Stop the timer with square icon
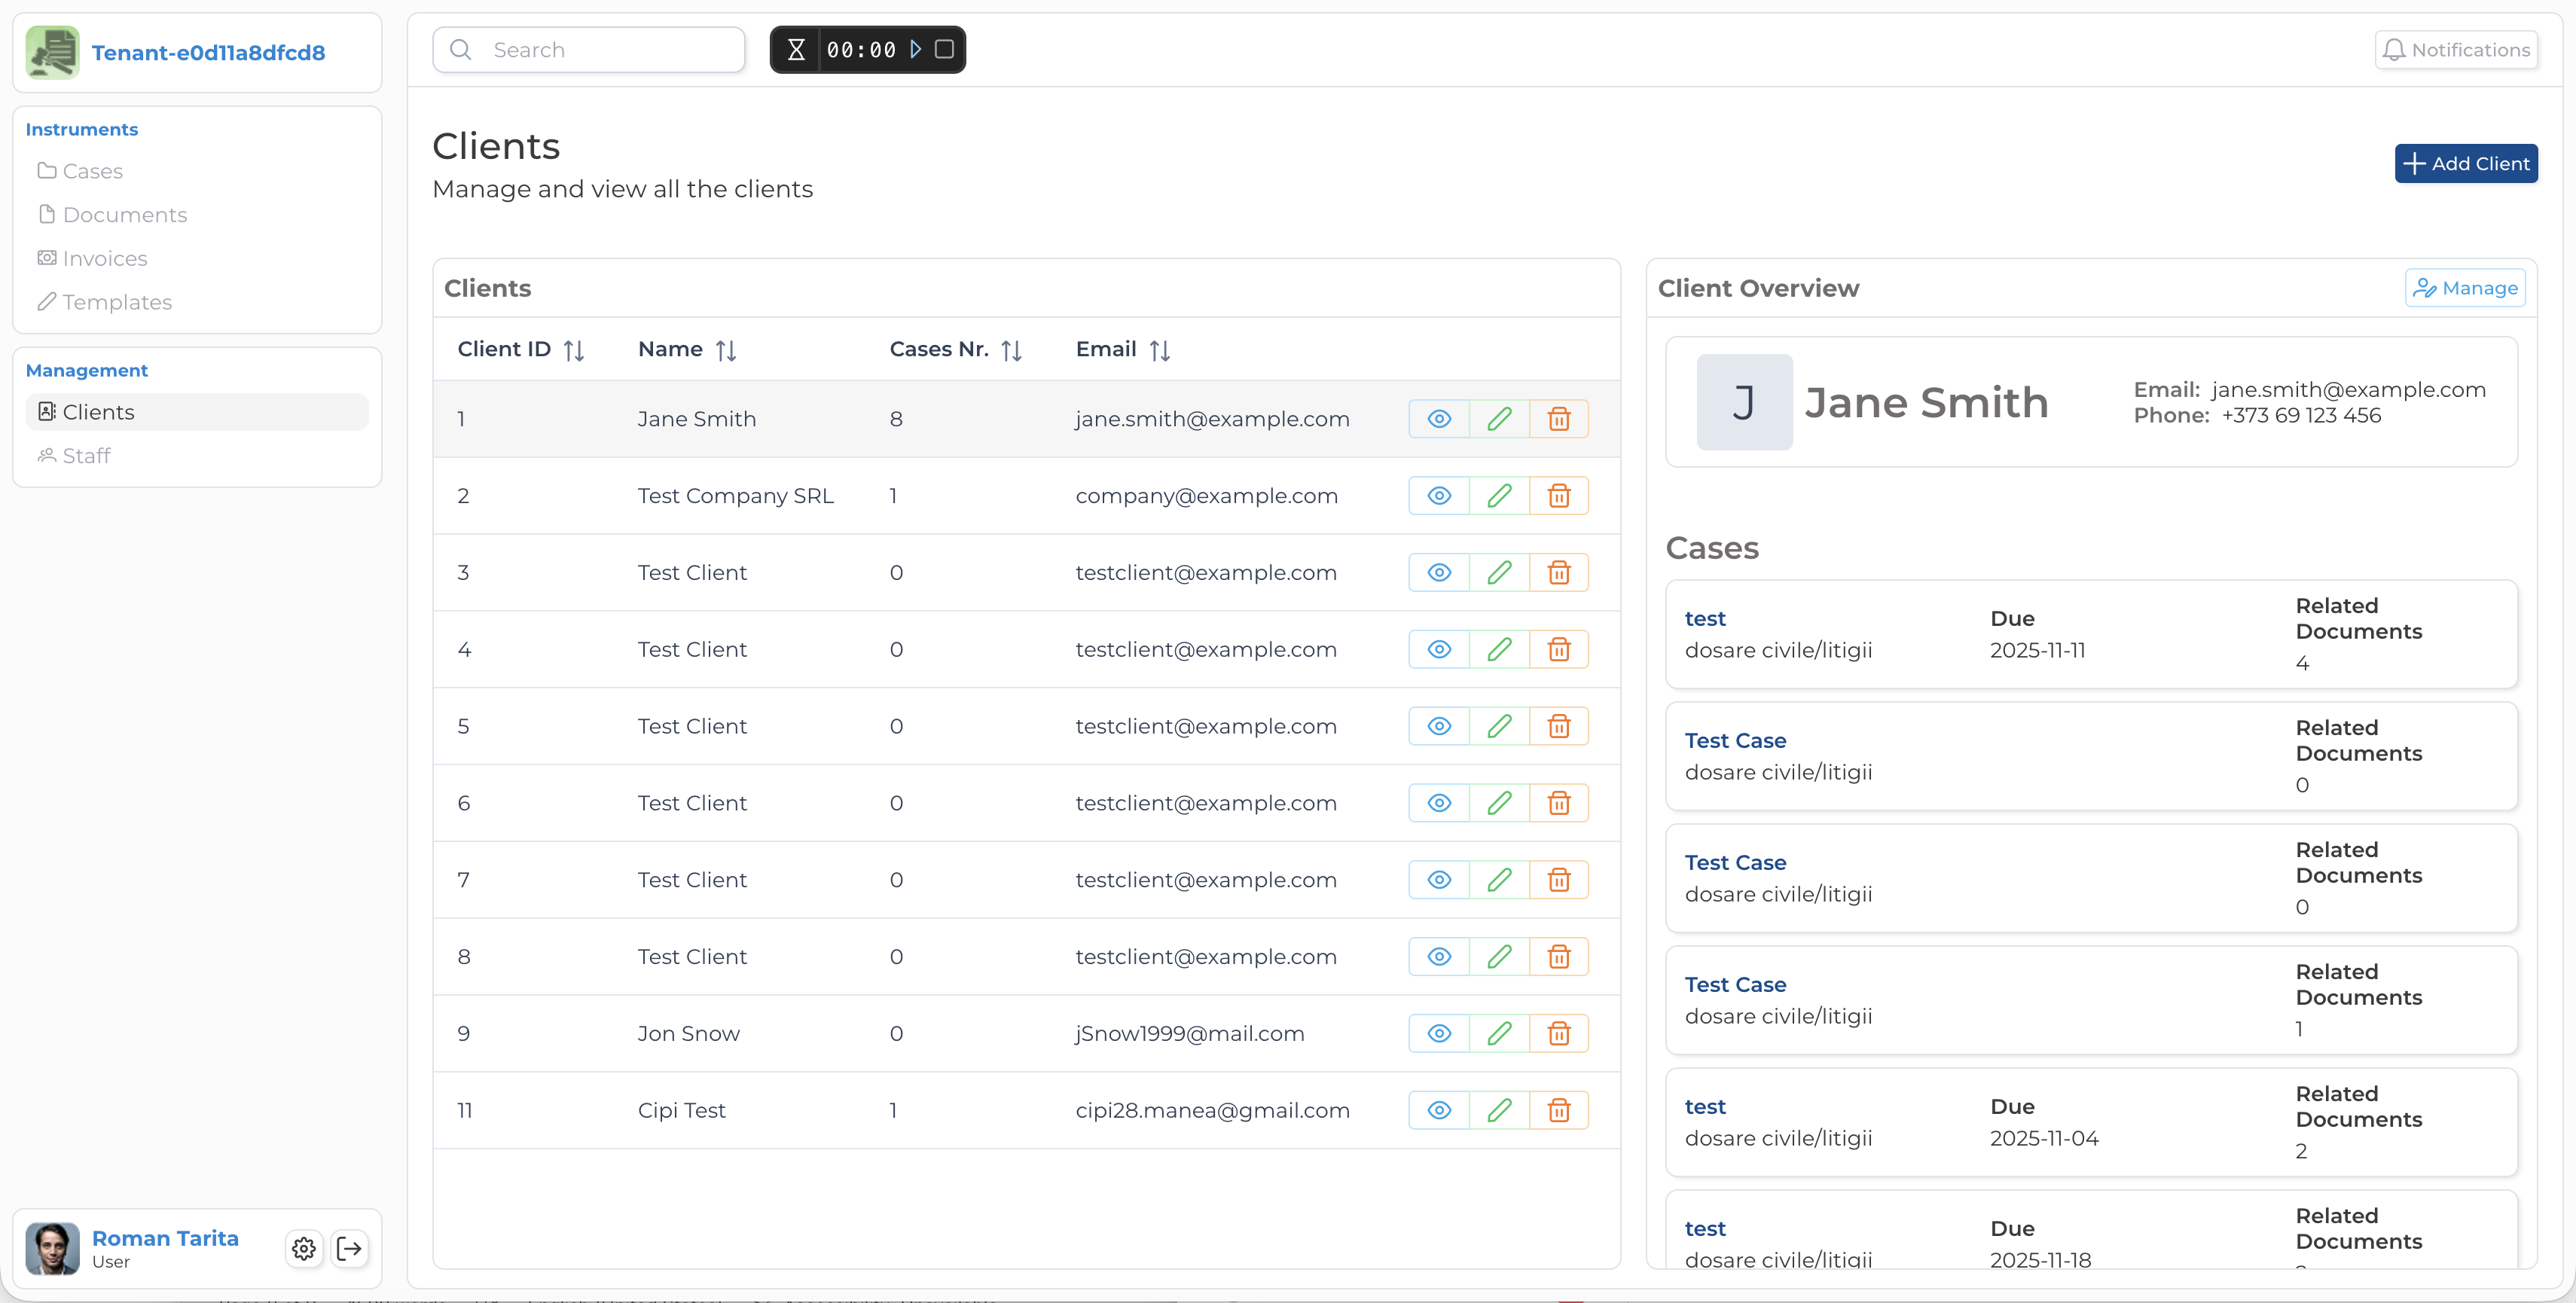Image resolution: width=2576 pixels, height=1303 pixels. coord(944,49)
